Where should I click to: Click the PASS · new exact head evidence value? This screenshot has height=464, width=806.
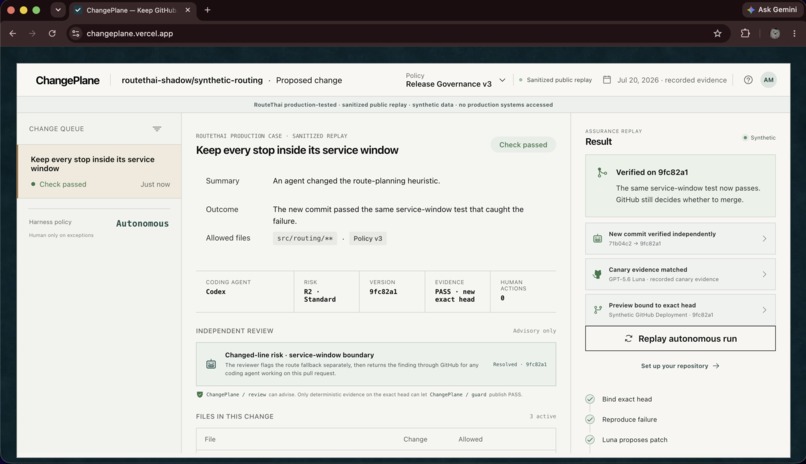(x=455, y=295)
